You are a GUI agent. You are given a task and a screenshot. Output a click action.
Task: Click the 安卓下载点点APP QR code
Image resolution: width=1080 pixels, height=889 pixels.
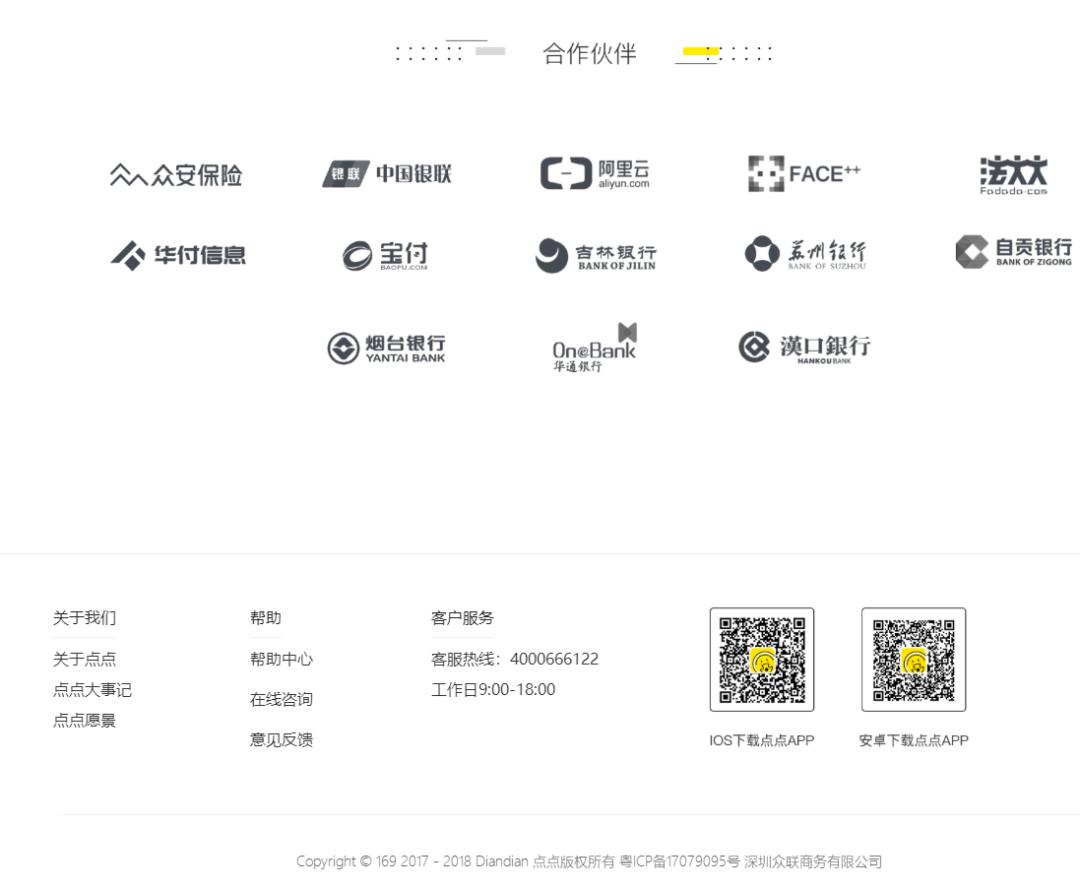tap(912, 659)
